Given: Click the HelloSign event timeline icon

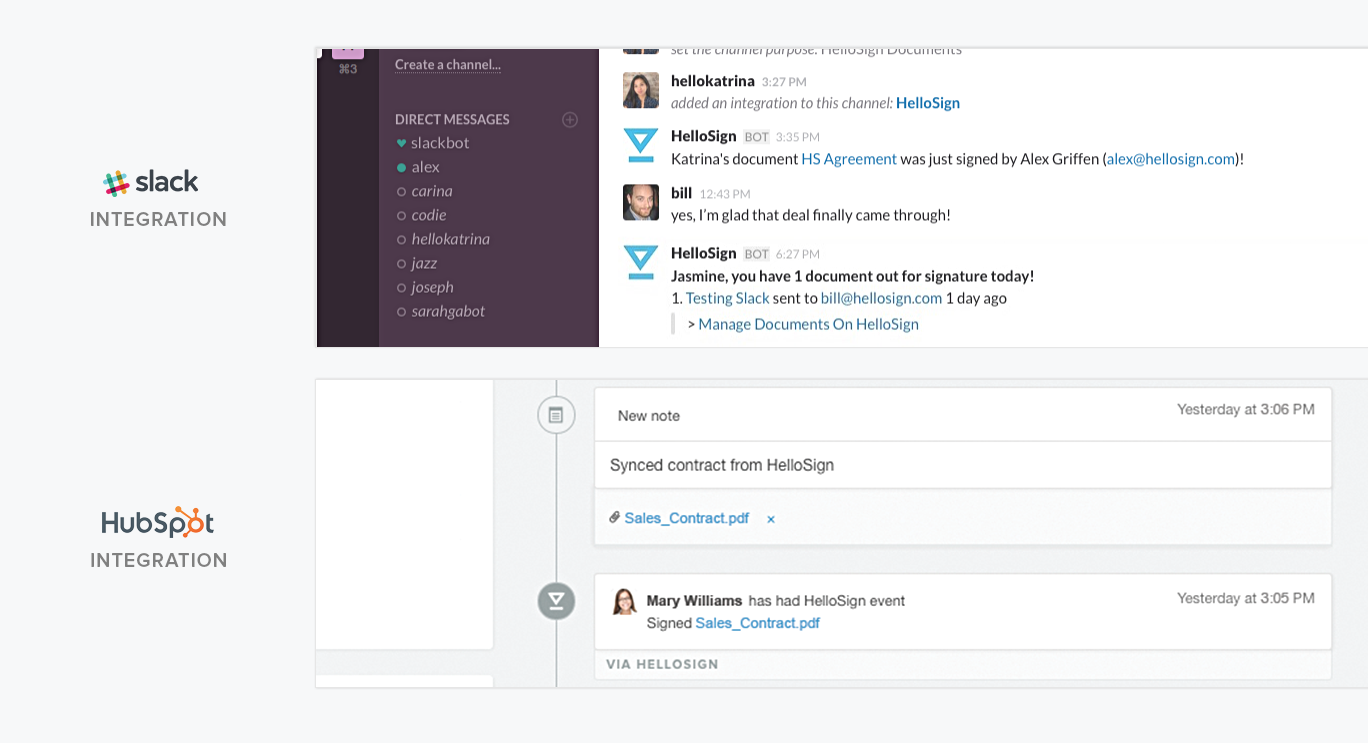Looking at the screenshot, I should 556,601.
